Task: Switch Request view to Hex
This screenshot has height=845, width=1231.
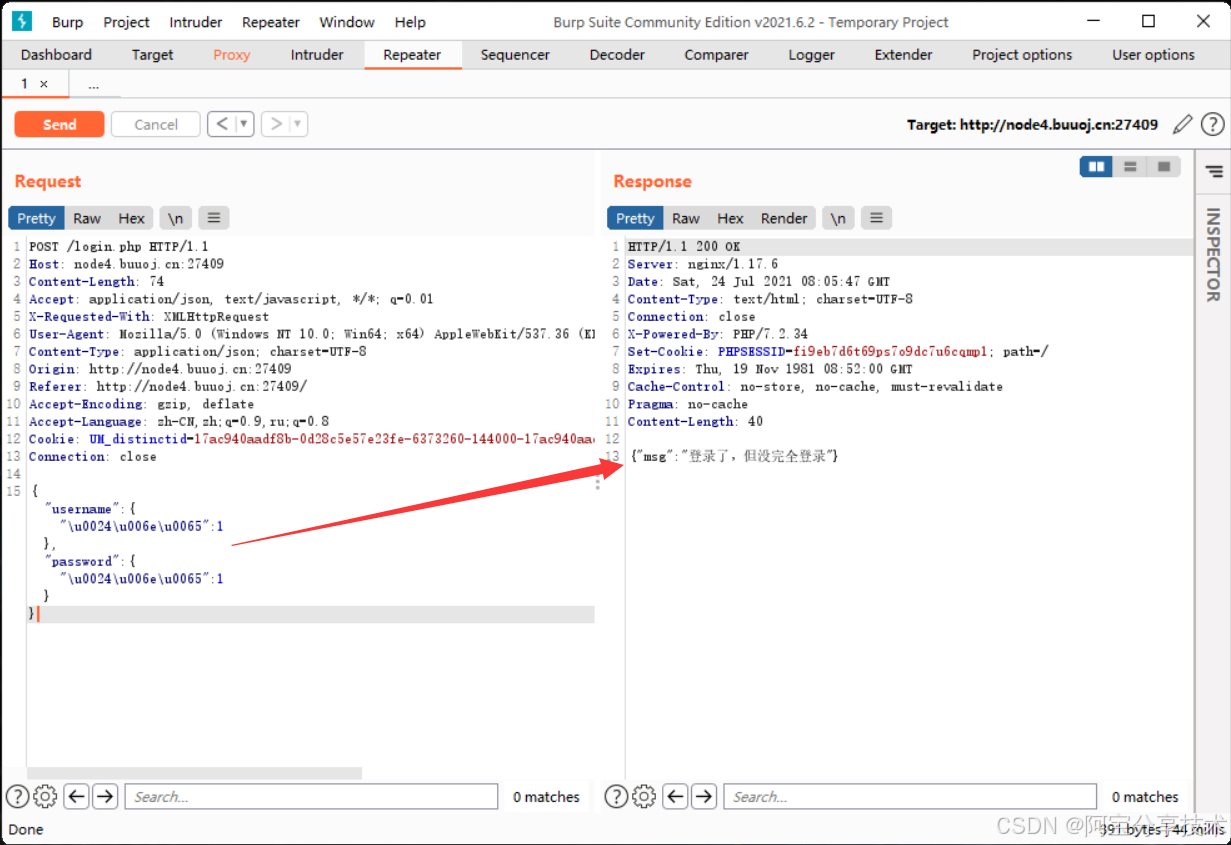Action: (132, 218)
